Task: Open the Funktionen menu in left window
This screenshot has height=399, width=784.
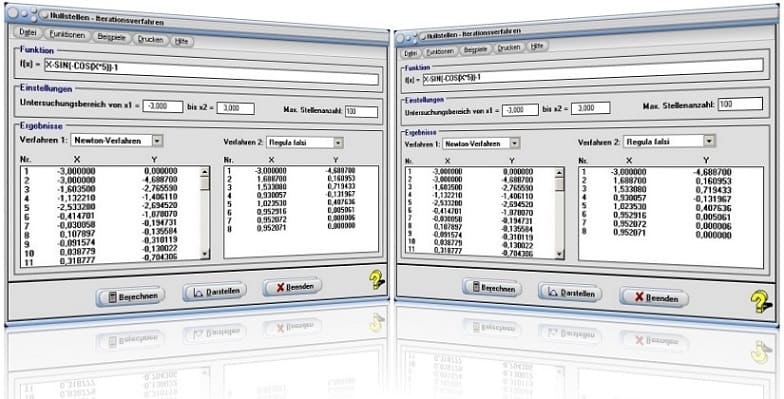Action: pyautogui.click(x=68, y=35)
